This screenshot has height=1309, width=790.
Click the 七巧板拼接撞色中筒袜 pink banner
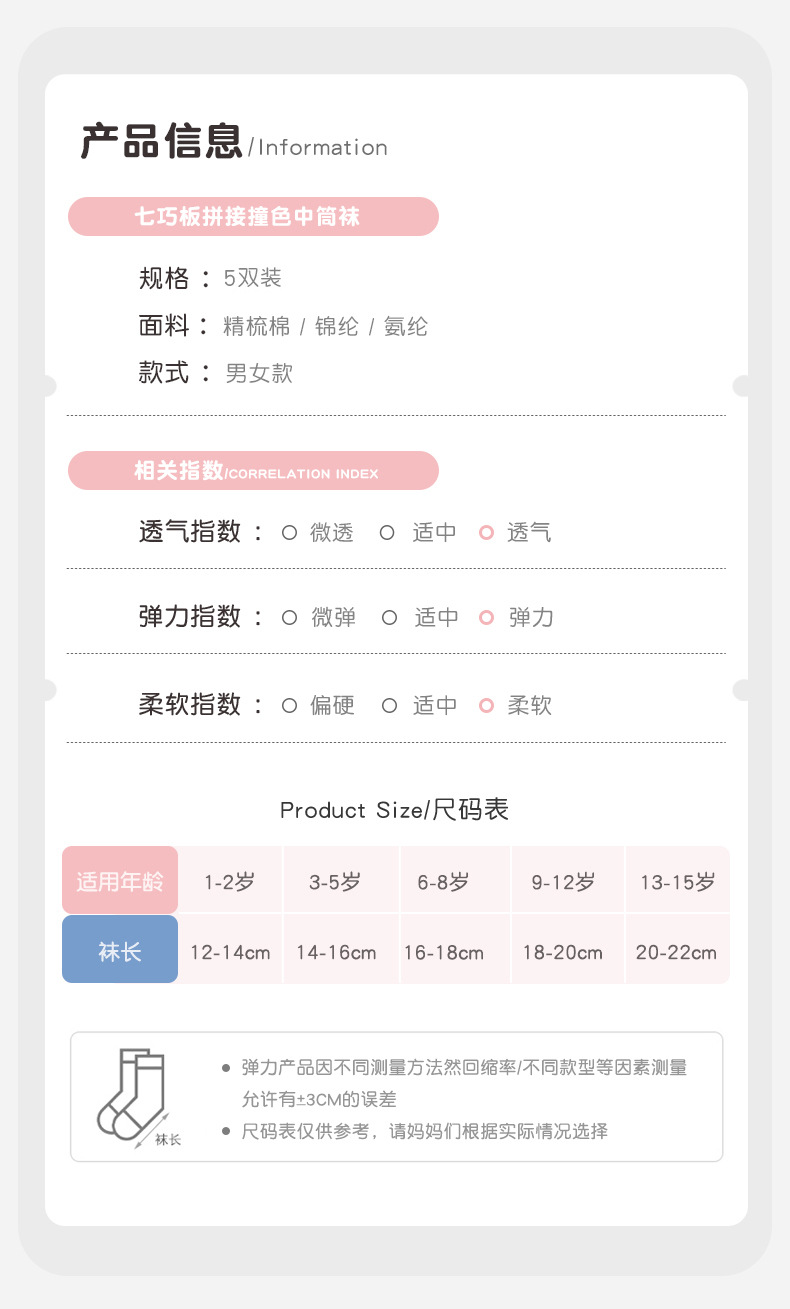[253, 216]
